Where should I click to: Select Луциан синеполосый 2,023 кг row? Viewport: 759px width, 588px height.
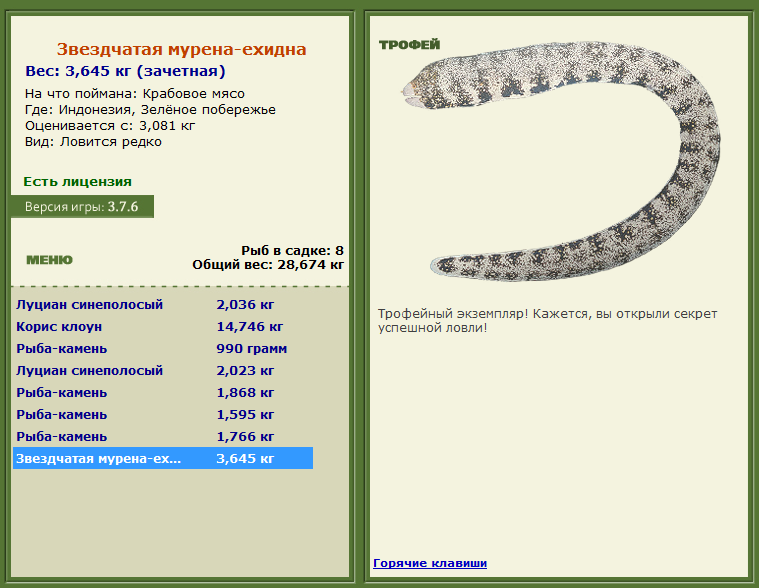point(163,371)
